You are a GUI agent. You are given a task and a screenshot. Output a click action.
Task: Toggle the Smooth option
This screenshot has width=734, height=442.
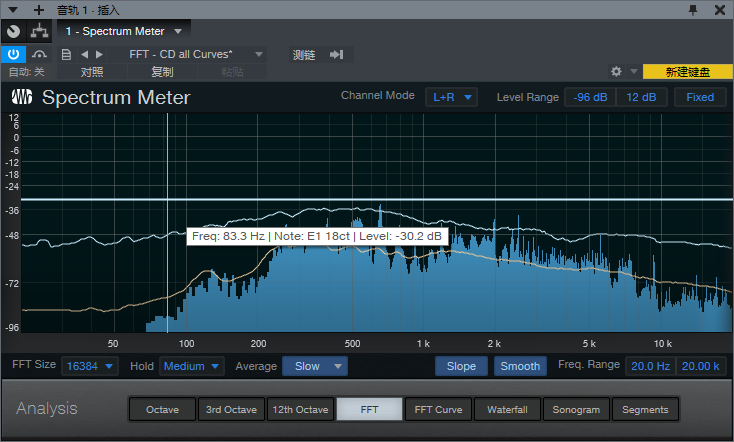coord(520,366)
